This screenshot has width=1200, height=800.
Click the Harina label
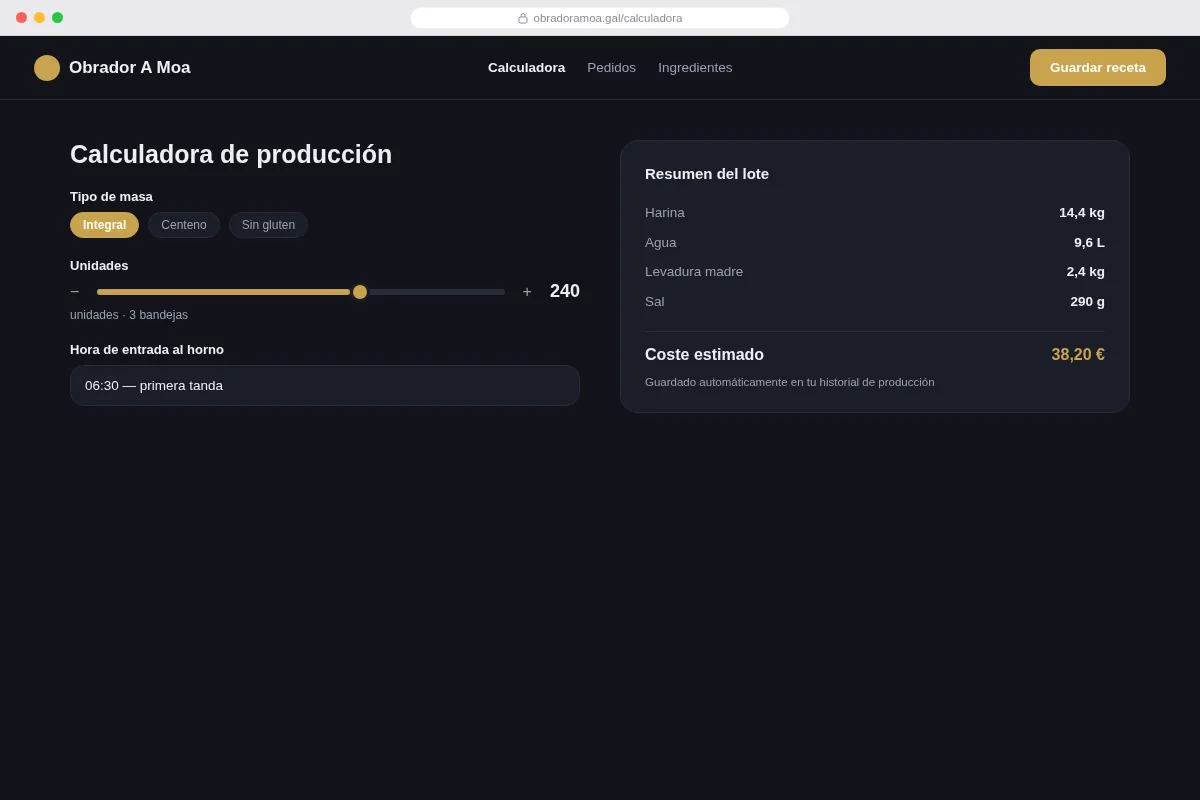coord(665,212)
